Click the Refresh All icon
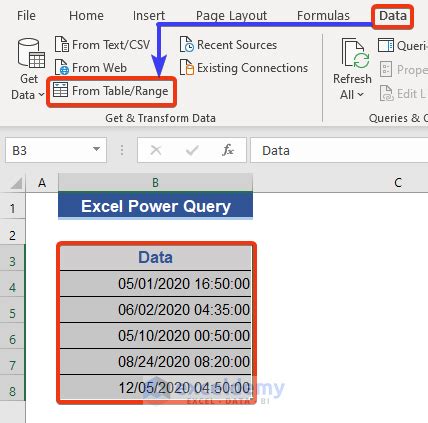Image resolution: width=428 pixels, height=423 pixels. (355, 53)
